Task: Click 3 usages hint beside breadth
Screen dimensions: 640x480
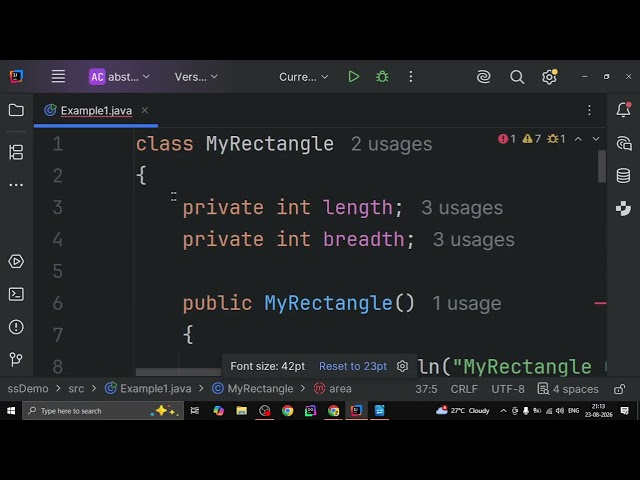Action: pos(474,240)
